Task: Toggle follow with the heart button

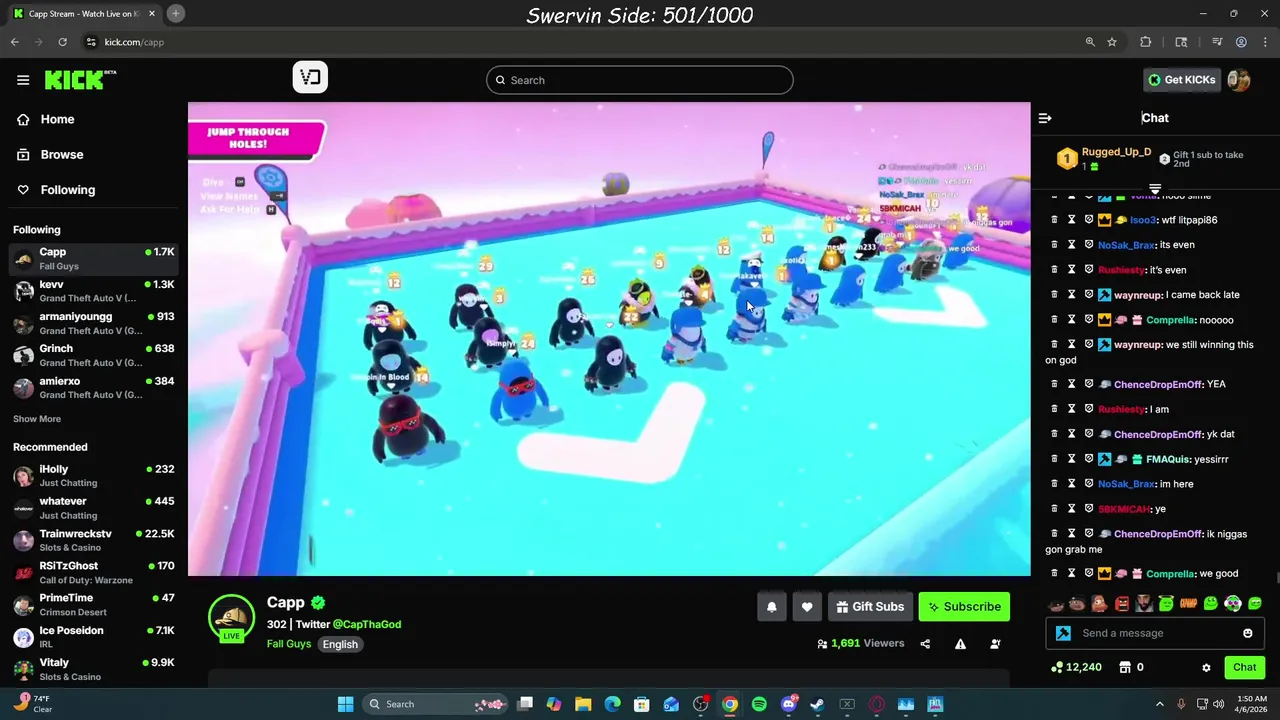Action: (807, 607)
